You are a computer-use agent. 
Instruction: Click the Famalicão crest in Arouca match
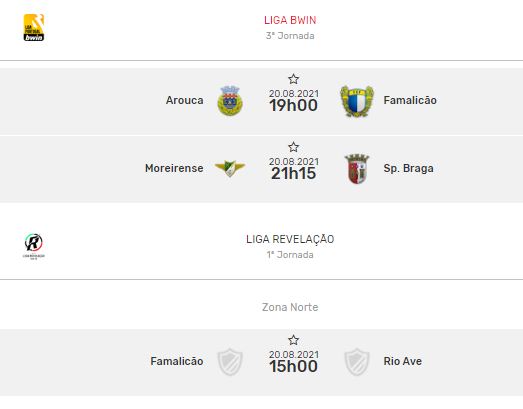coord(357,101)
